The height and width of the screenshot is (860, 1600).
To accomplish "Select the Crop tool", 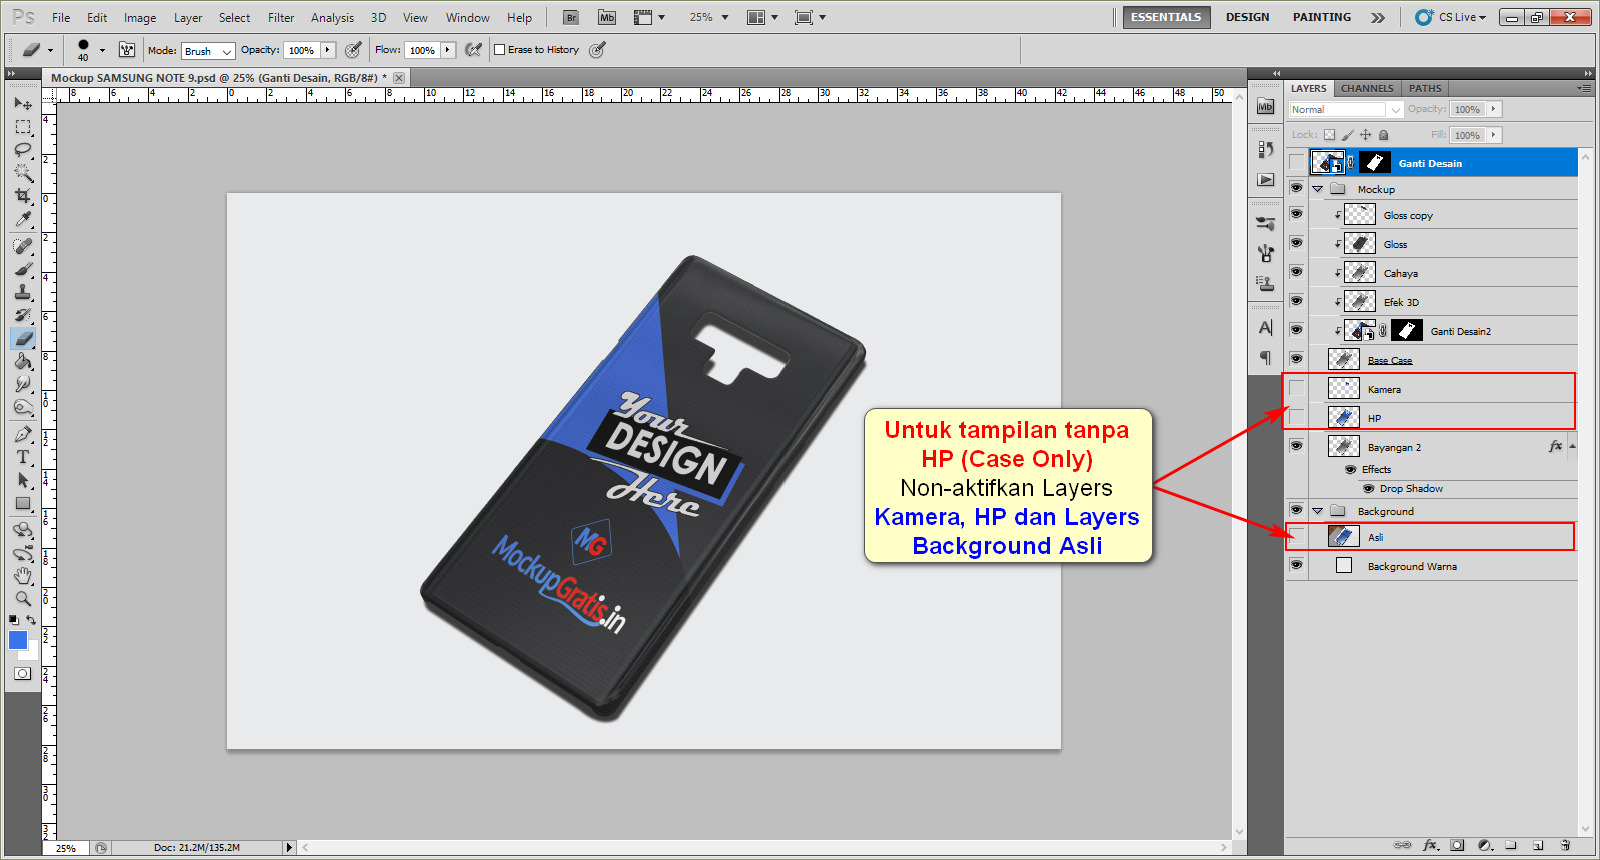I will coord(23,196).
